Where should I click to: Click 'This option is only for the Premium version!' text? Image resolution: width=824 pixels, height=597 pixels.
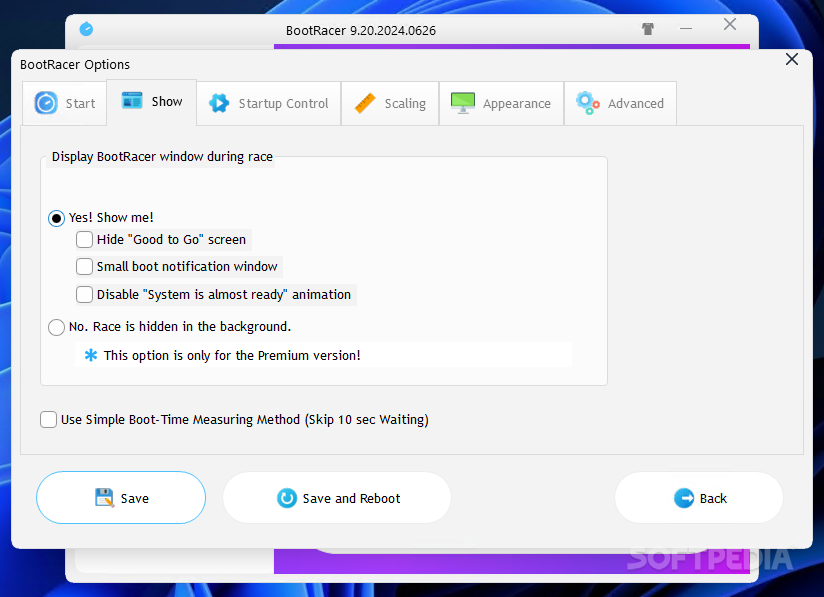pos(232,356)
